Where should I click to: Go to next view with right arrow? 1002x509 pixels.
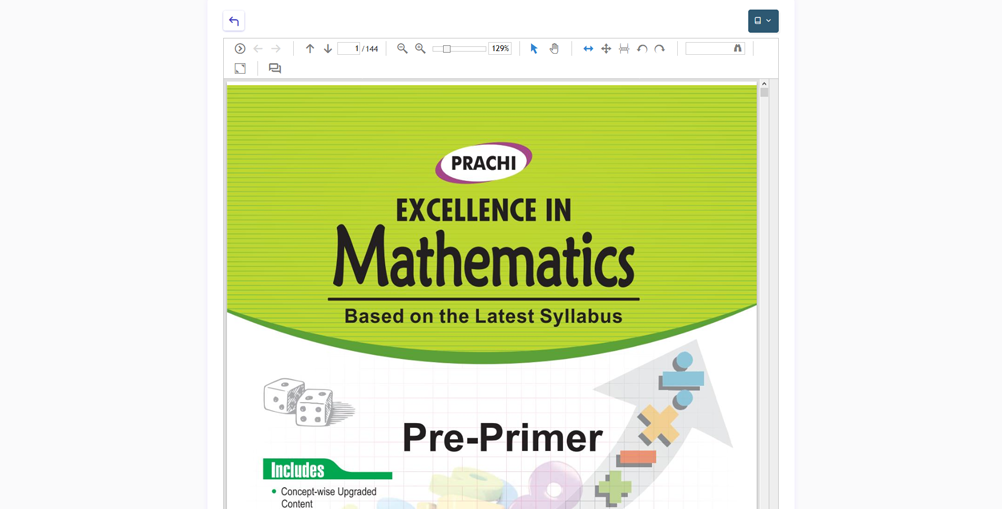(x=276, y=49)
